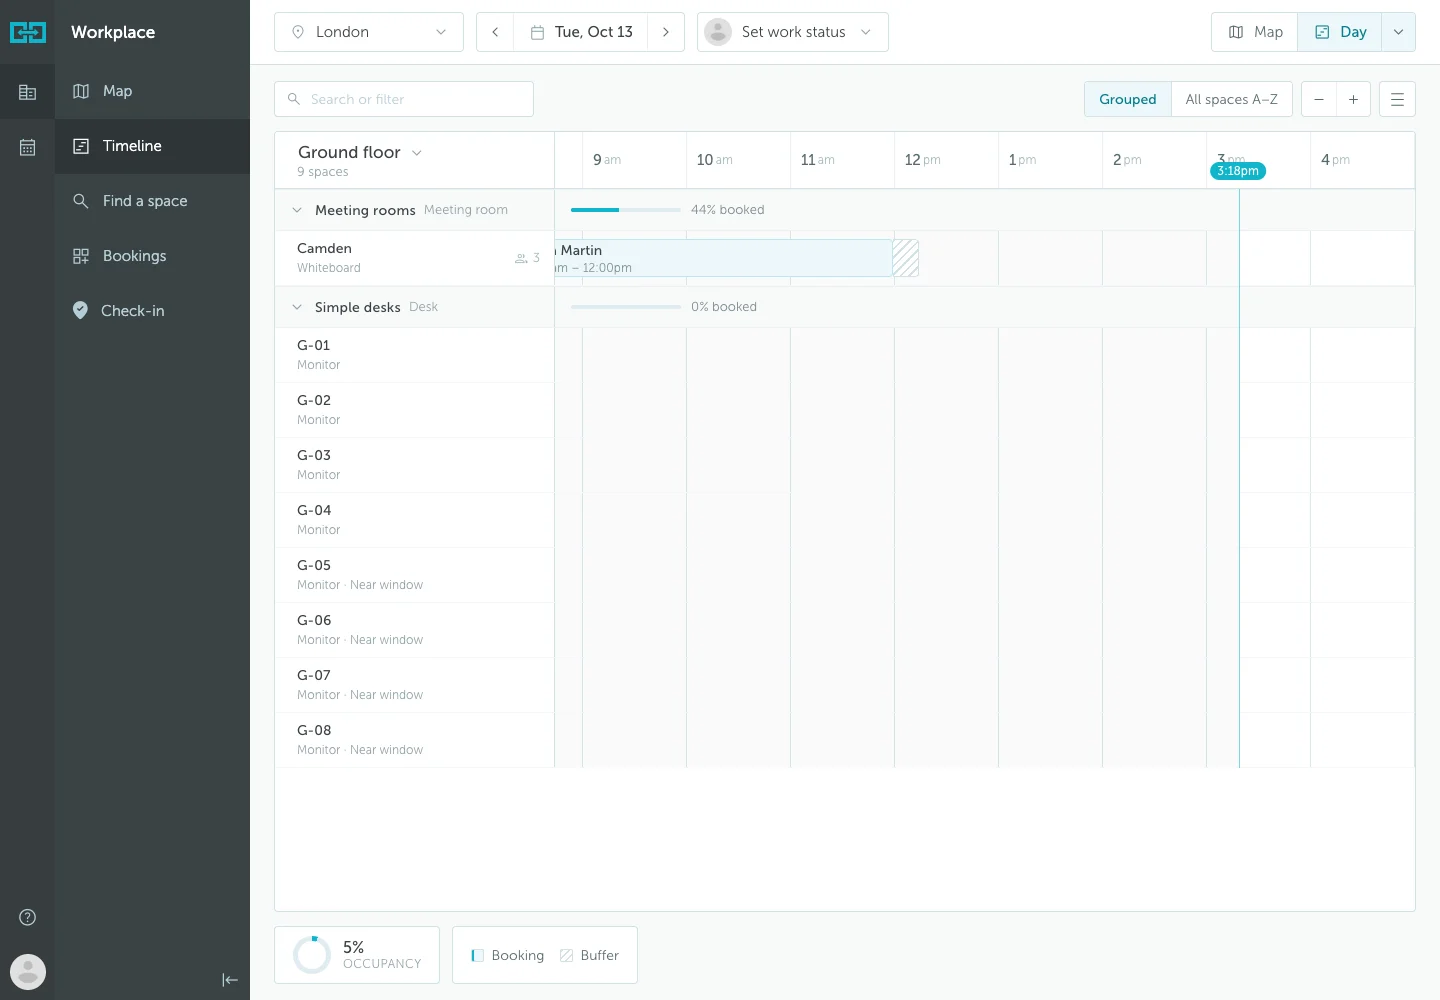This screenshot has width=1440, height=1000.
Task: Collapse the Meeting rooms group
Action: 297,210
